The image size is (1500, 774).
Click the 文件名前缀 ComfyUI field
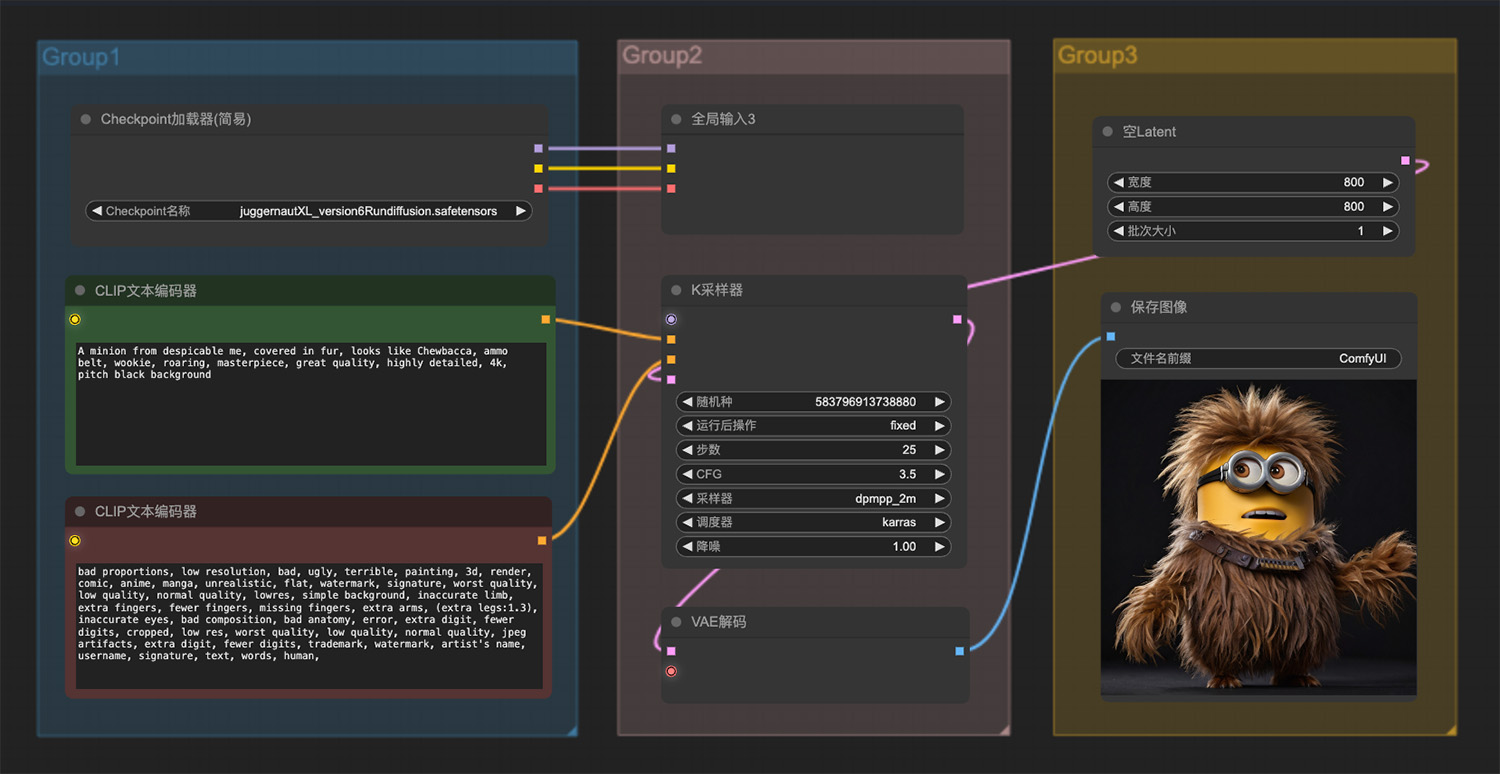1258,359
